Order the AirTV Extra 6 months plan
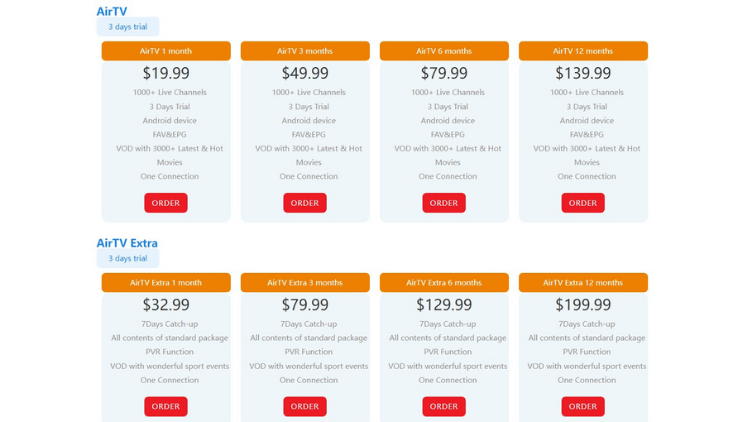 coord(444,406)
